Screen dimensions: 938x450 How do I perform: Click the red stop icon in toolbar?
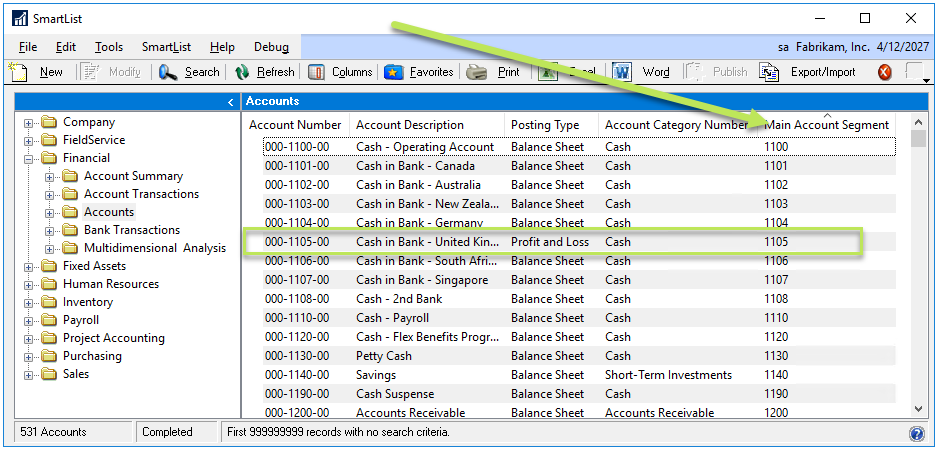(885, 72)
